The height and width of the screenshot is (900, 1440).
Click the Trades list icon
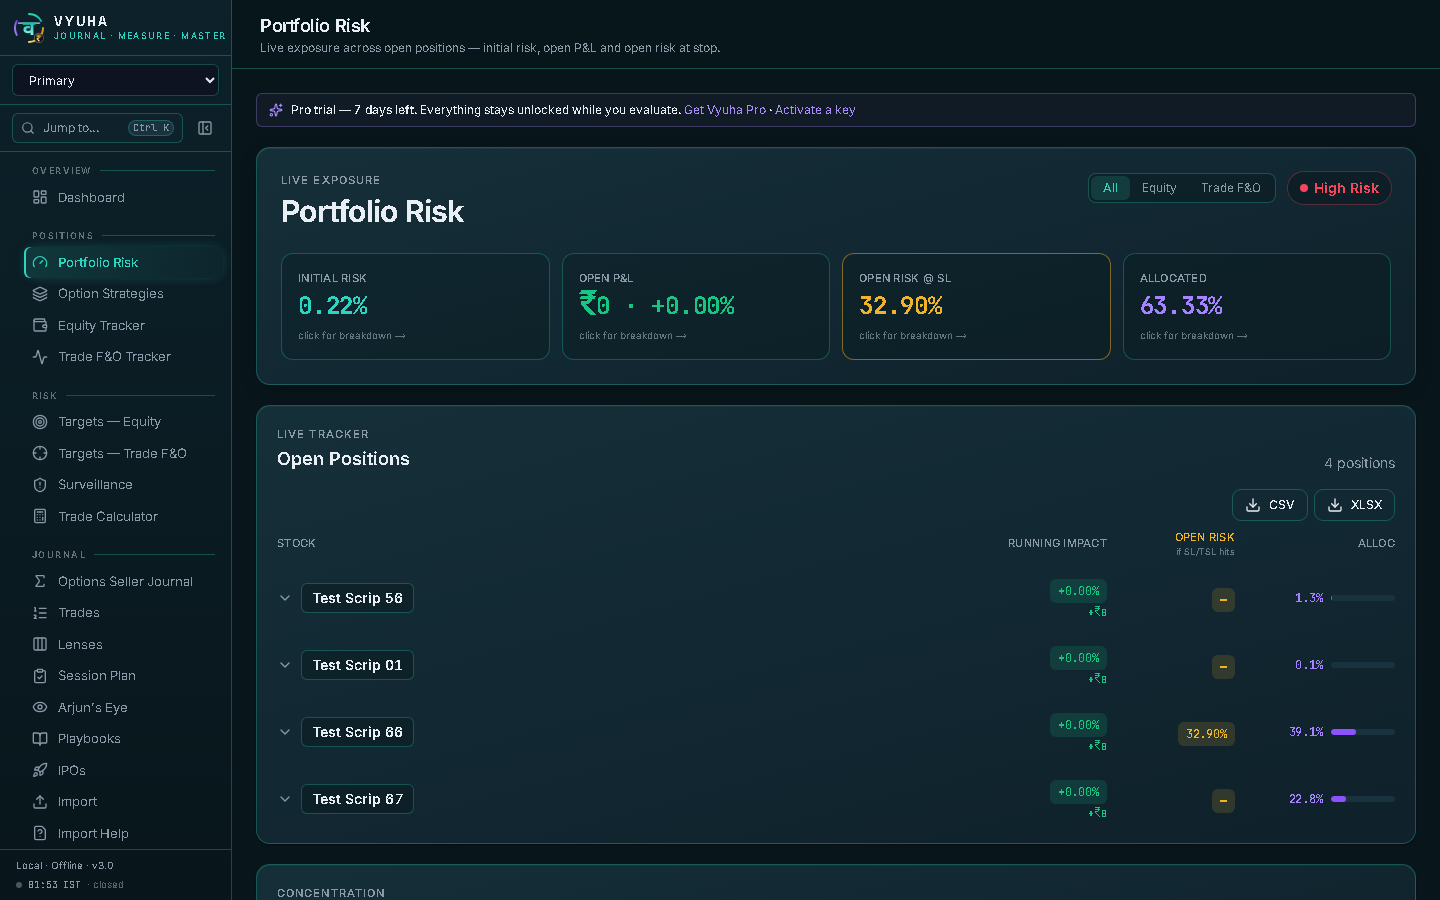(x=40, y=613)
